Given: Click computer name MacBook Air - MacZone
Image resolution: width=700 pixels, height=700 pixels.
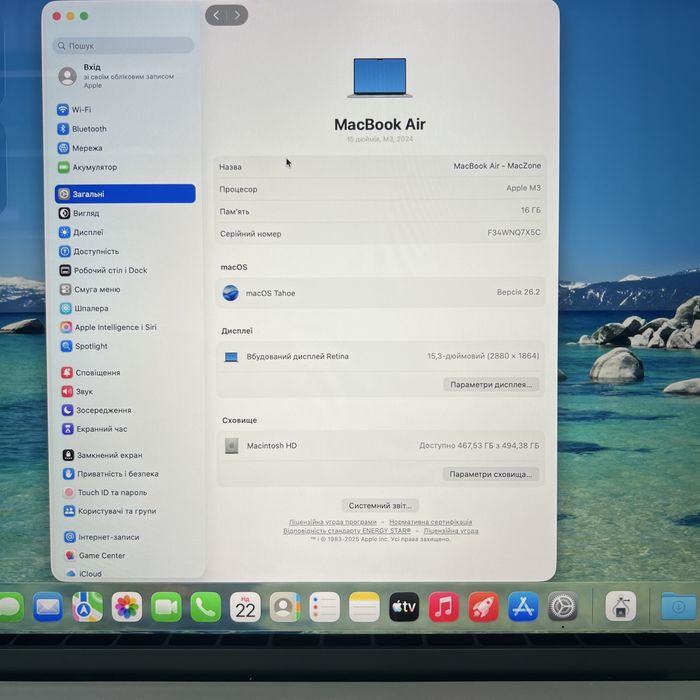Looking at the screenshot, I should click(497, 166).
